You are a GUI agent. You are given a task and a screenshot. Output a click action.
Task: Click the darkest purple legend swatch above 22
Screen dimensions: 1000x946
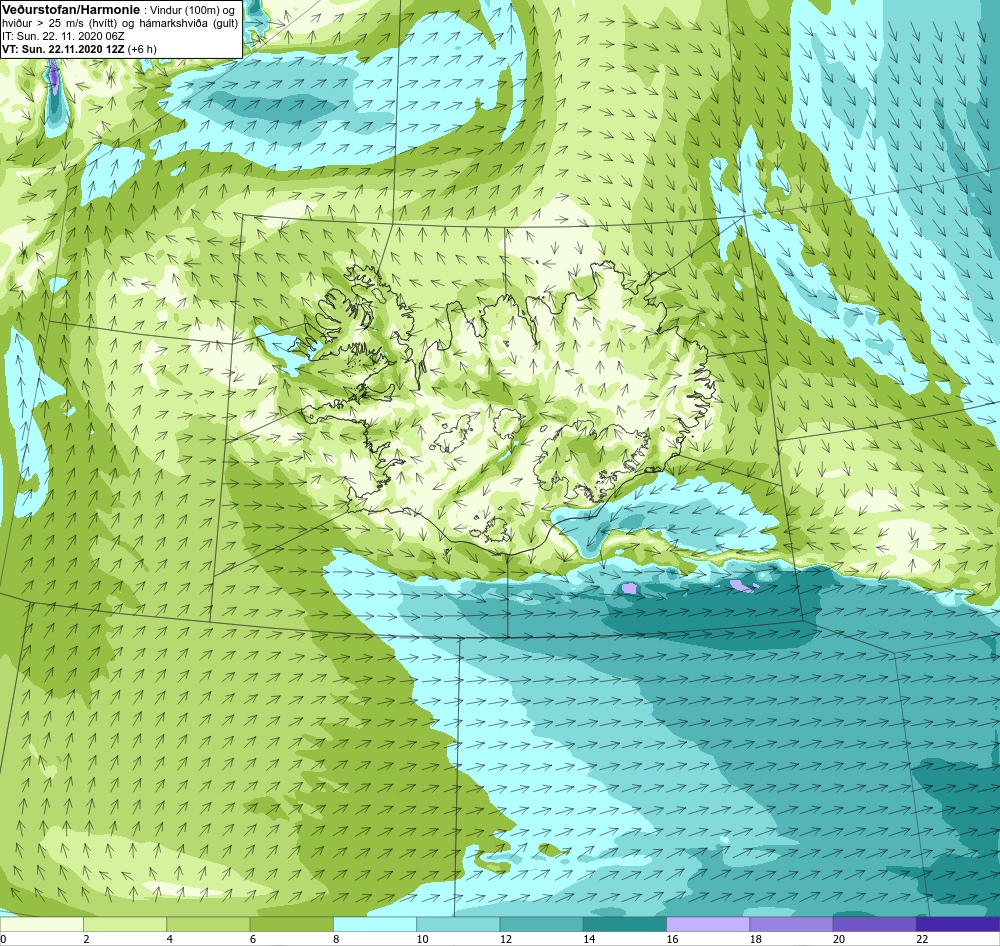(958, 924)
